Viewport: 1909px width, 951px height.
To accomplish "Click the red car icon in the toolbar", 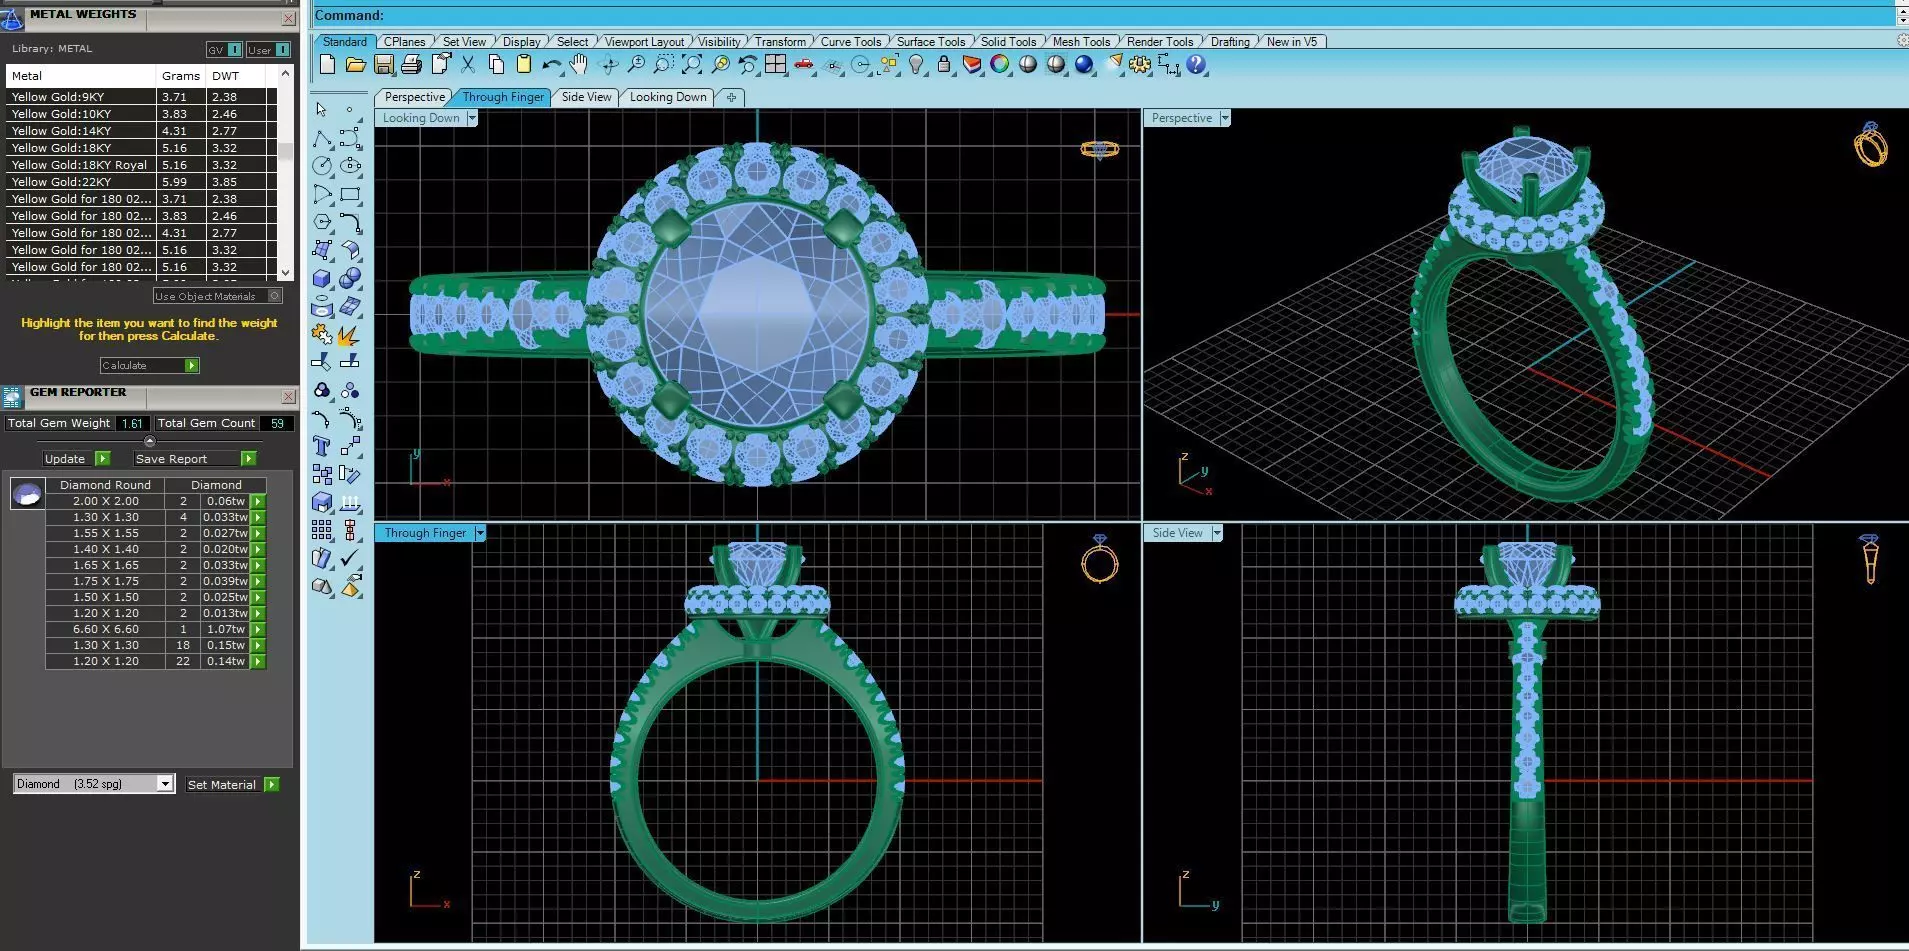I will [x=804, y=65].
